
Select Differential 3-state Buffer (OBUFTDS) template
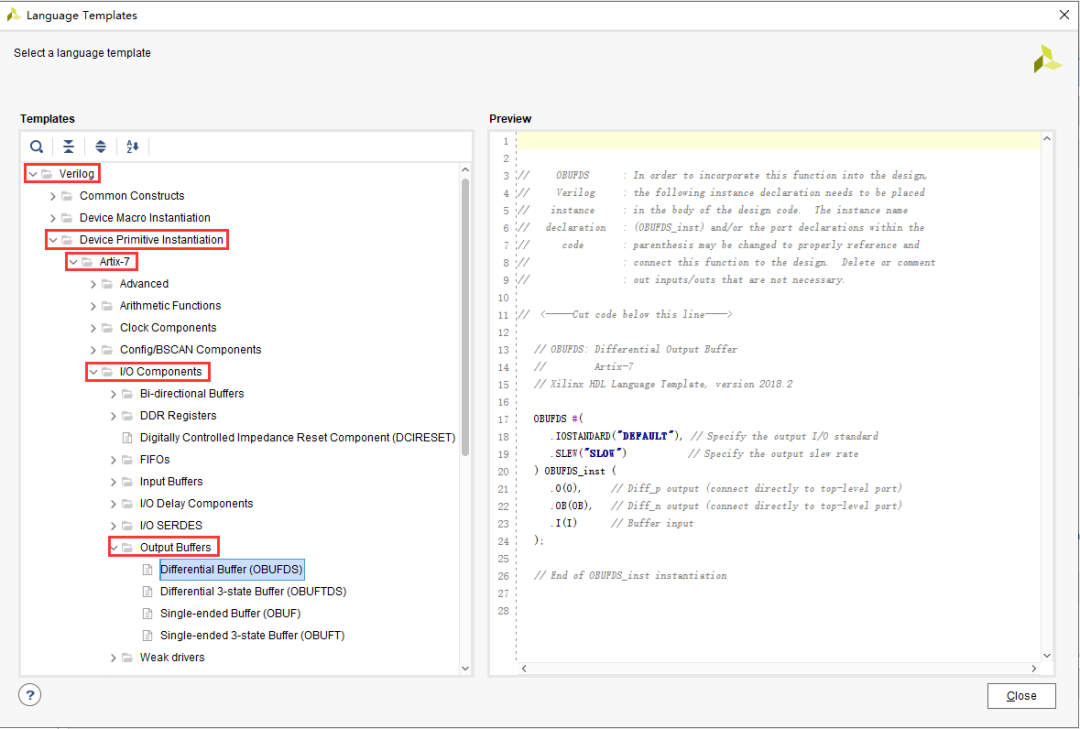pos(253,591)
